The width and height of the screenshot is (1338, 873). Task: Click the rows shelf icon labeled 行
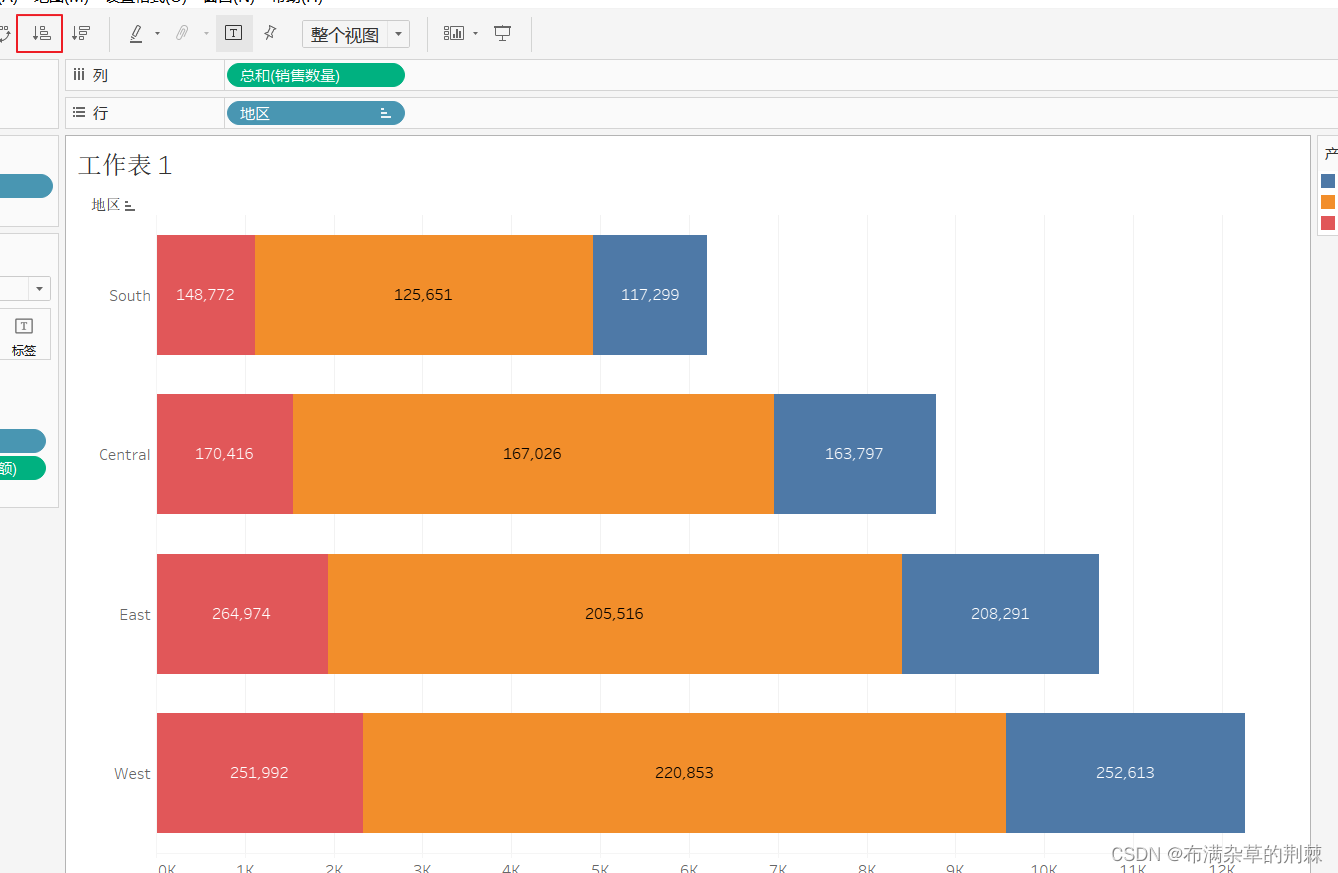(80, 112)
